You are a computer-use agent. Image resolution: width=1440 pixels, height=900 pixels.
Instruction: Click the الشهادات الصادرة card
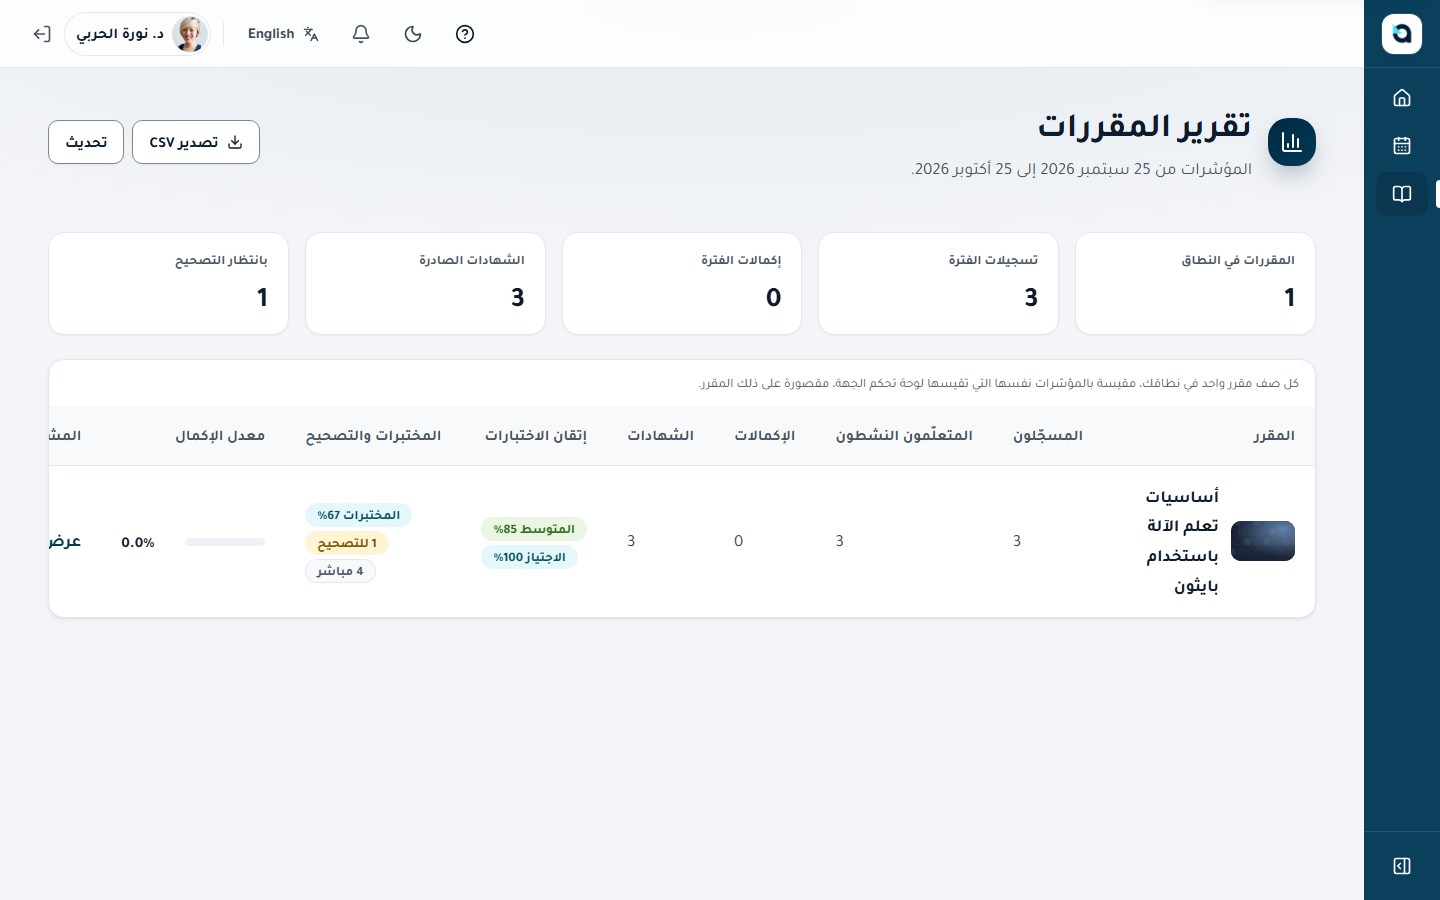(425, 284)
